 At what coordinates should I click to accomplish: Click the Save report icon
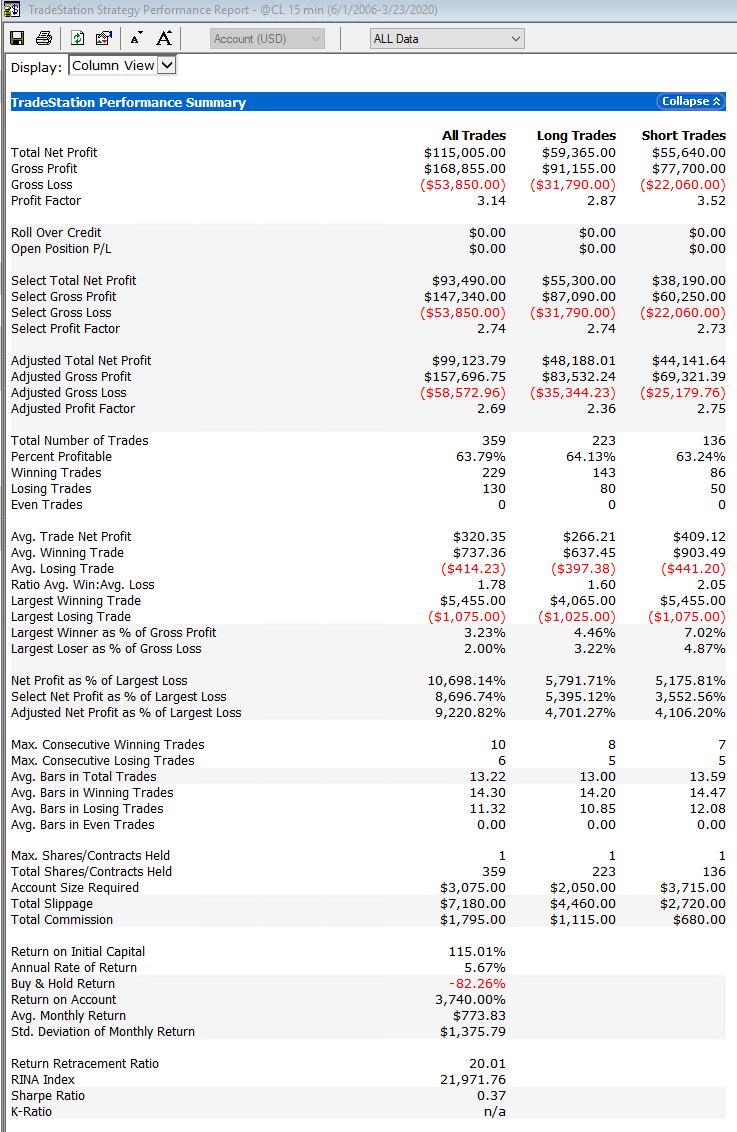pos(17,39)
